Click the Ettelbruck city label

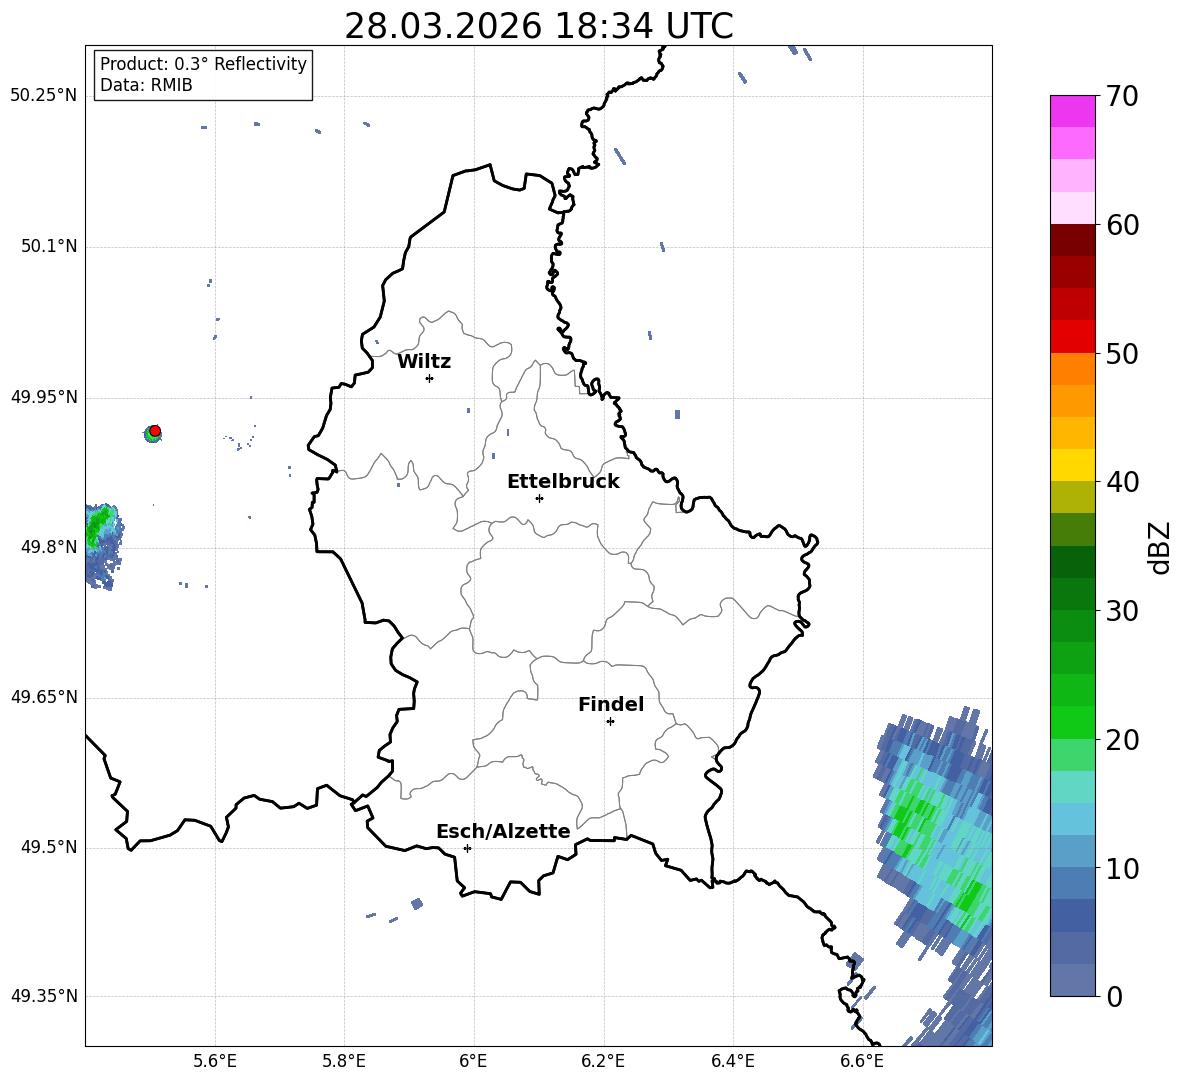[x=563, y=482]
